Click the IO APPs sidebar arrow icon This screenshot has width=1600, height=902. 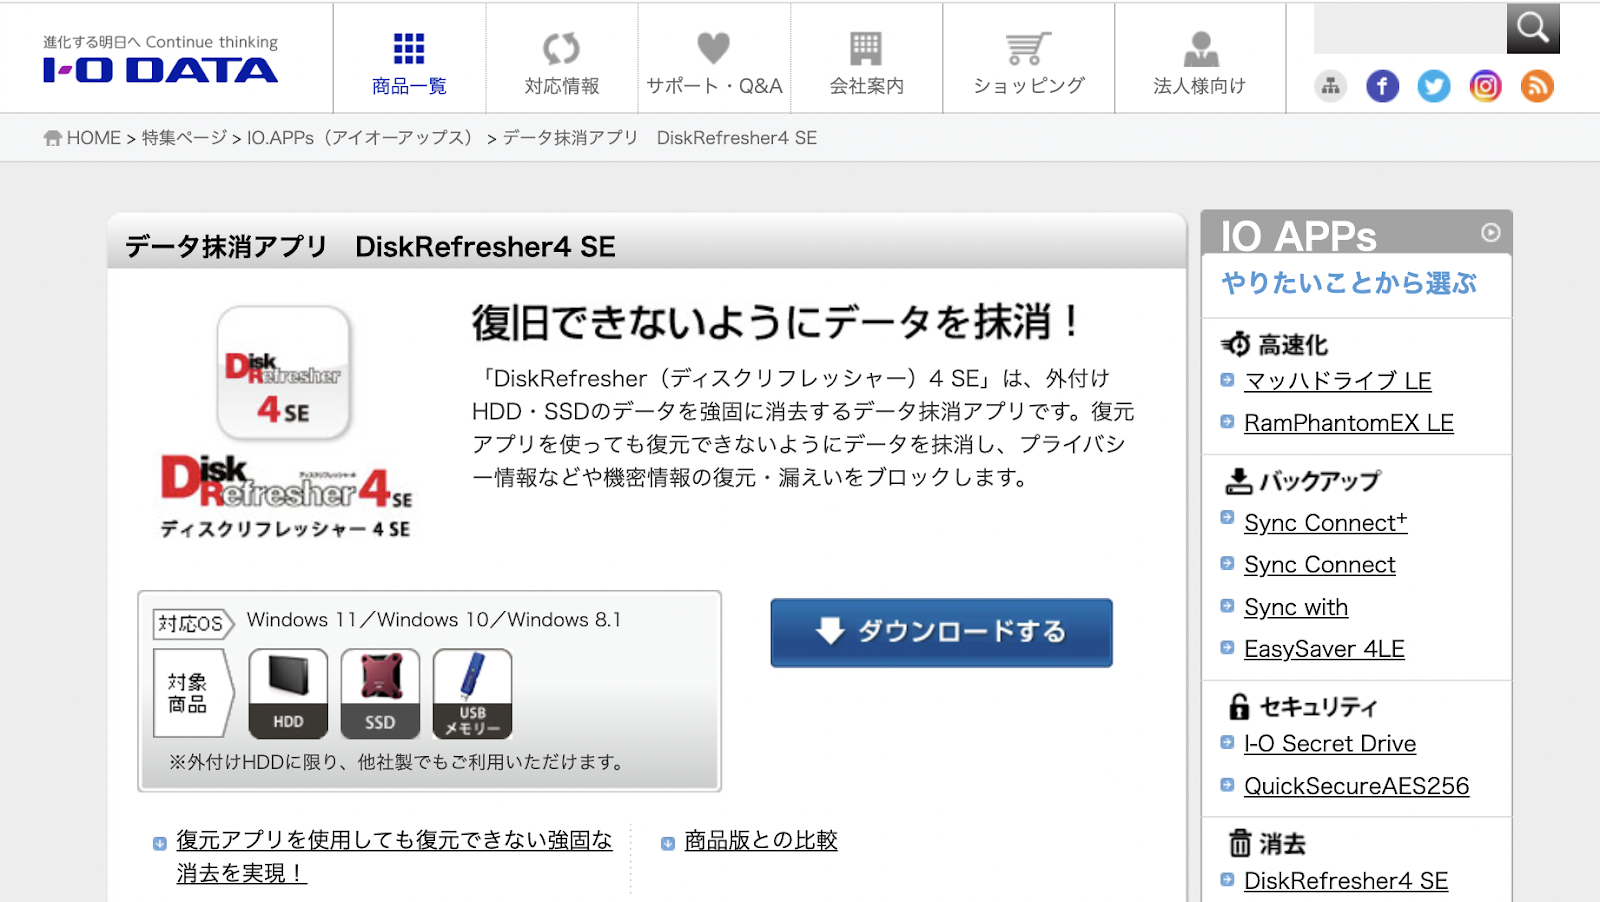[x=1490, y=232]
